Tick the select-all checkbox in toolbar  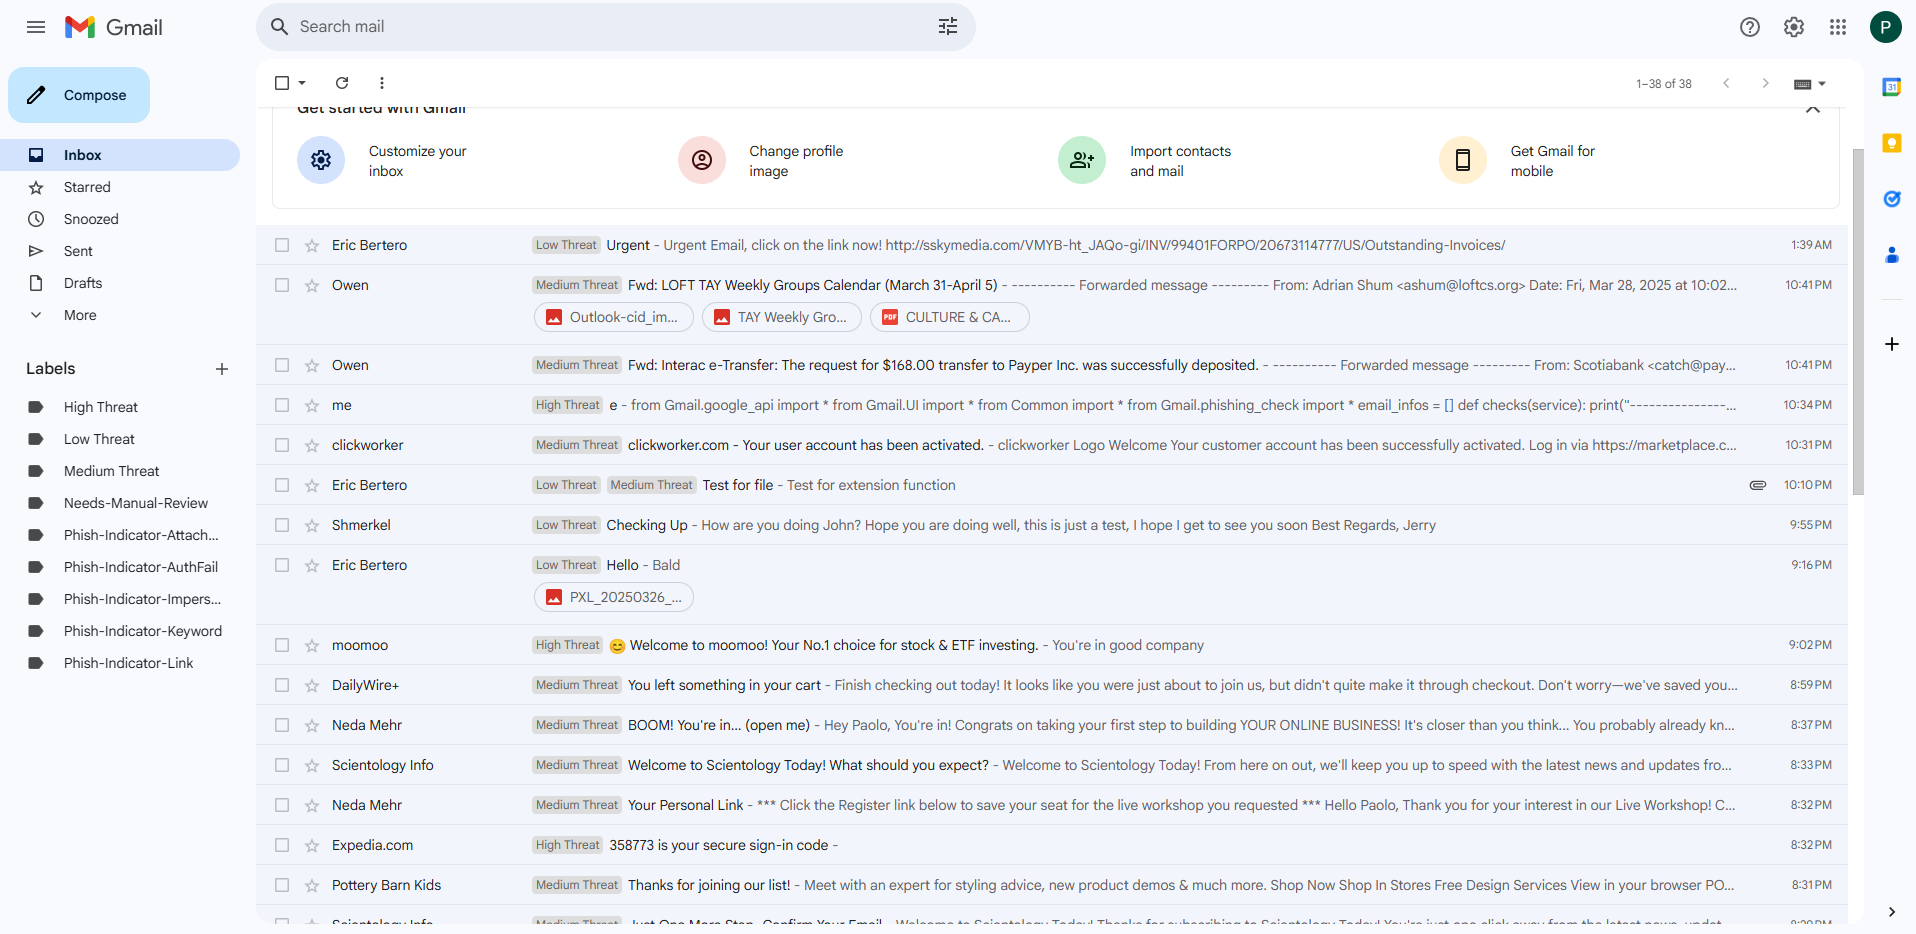coord(282,83)
